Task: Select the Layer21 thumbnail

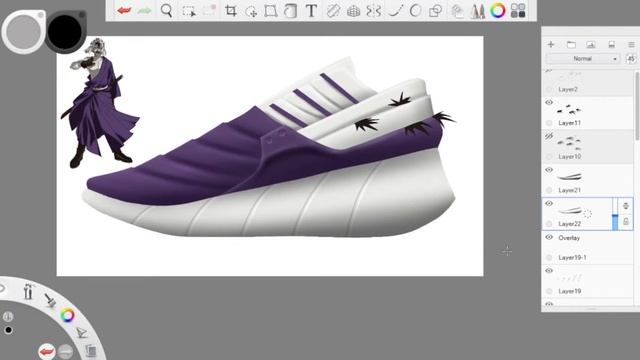Action: click(569, 176)
